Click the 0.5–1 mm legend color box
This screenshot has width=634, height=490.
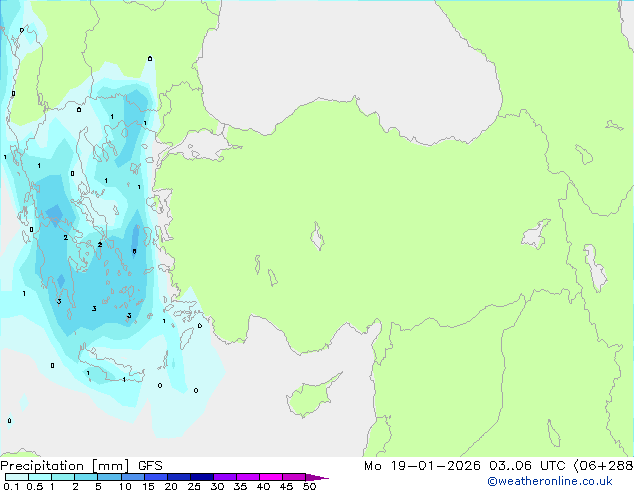coord(40,477)
